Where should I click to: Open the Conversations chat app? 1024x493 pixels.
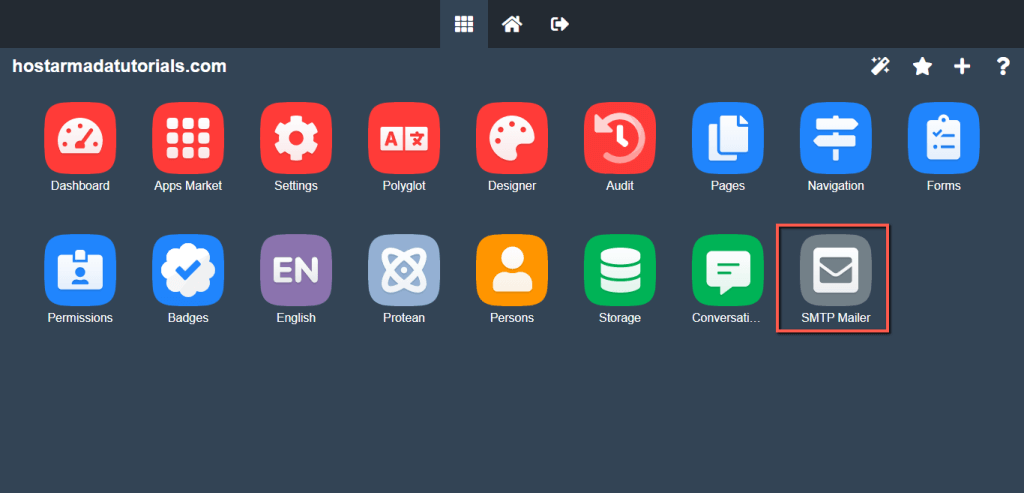tap(728, 270)
